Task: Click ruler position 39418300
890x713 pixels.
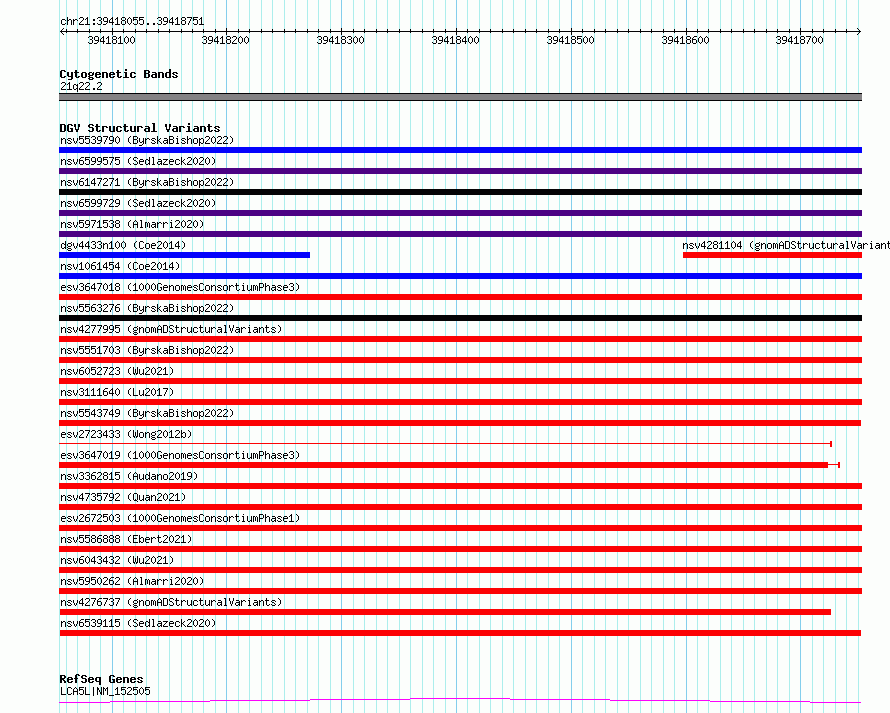Action: (x=340, y=40)
